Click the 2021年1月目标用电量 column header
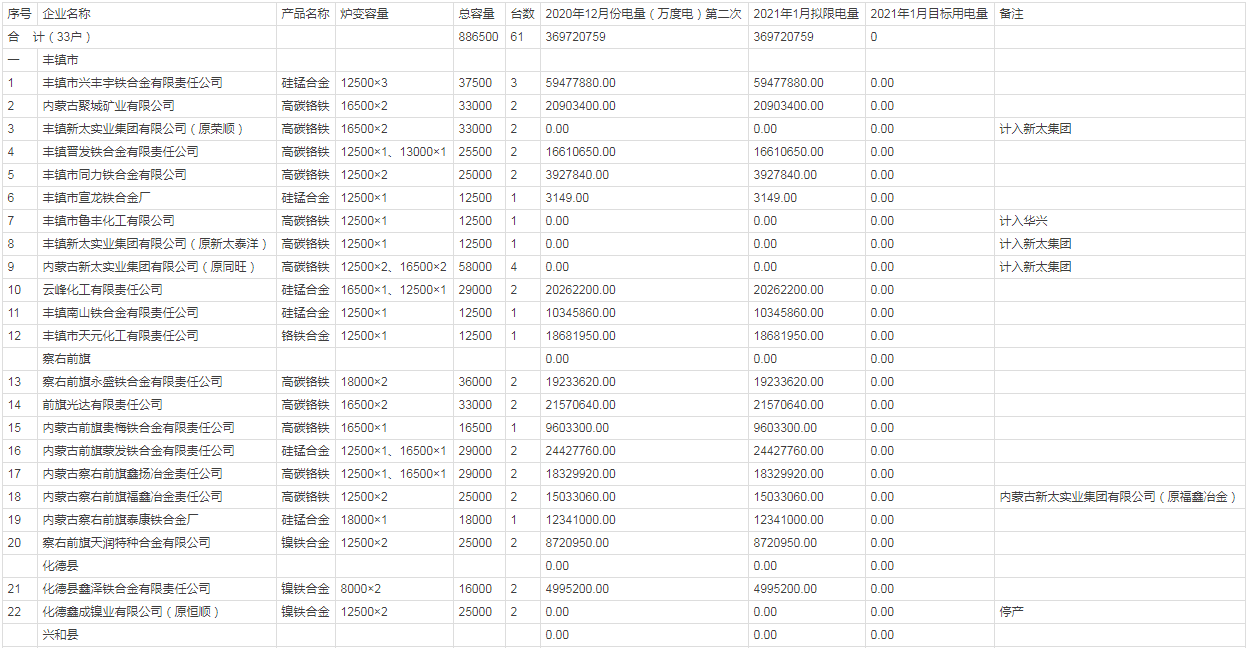This screenshot has width=1248, height=648. 929,14
